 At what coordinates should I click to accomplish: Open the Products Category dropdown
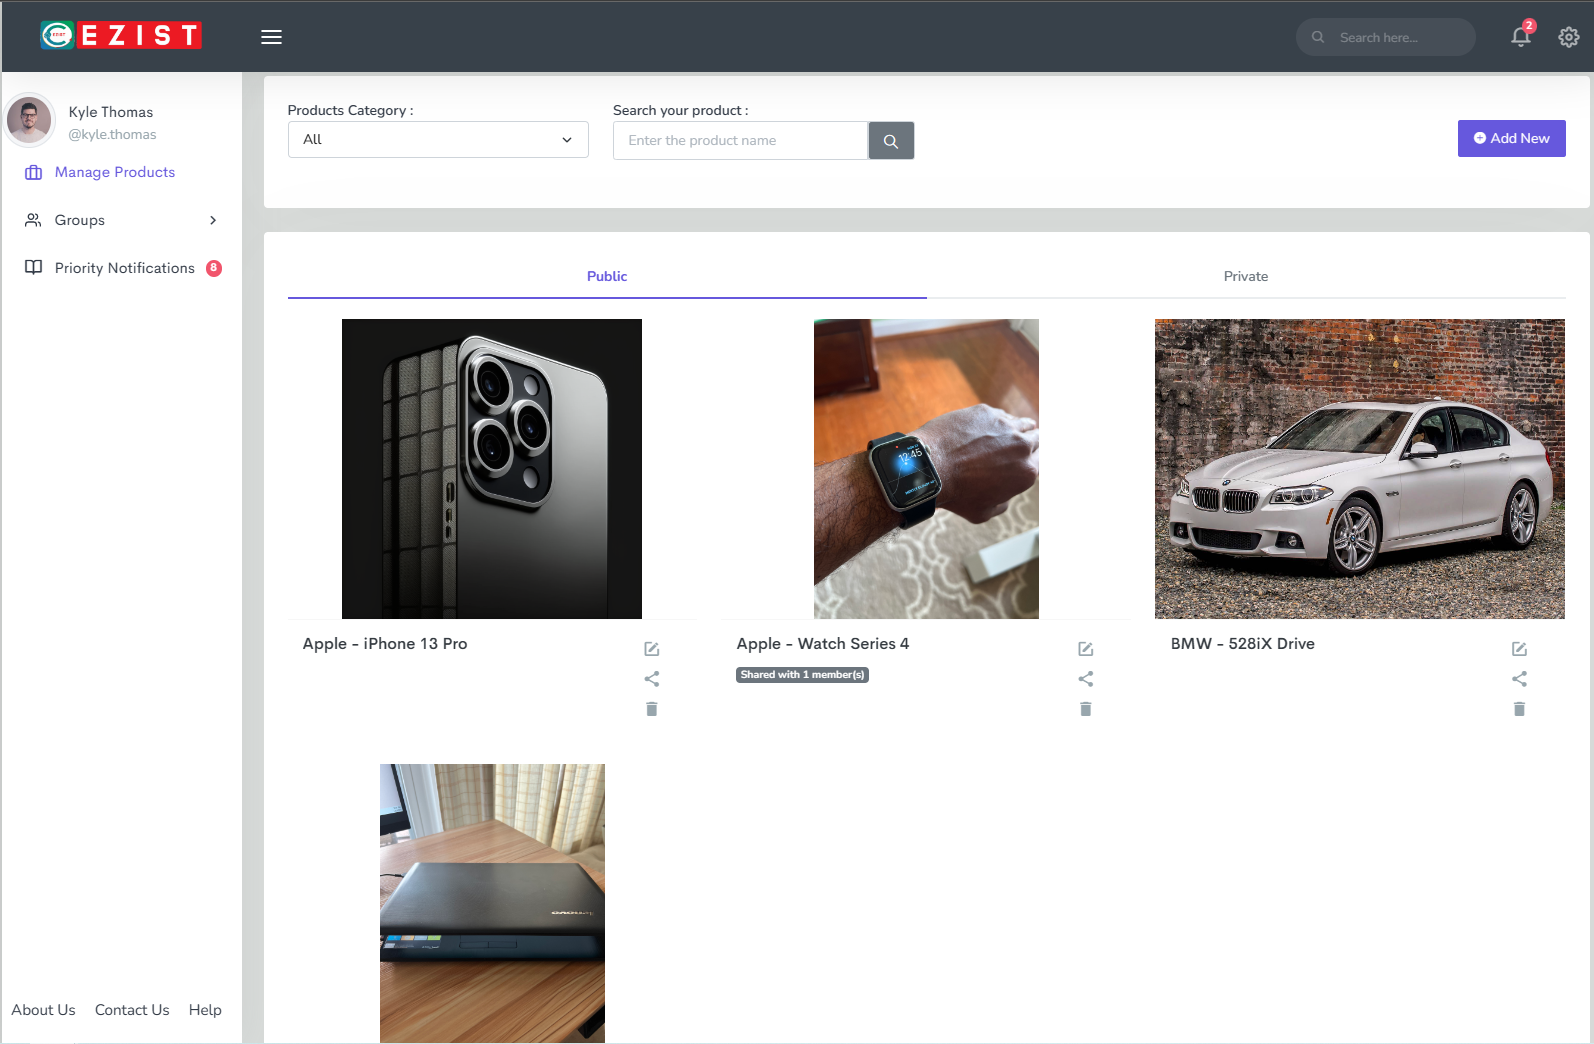pyautogui.click(x=438, y=140)
